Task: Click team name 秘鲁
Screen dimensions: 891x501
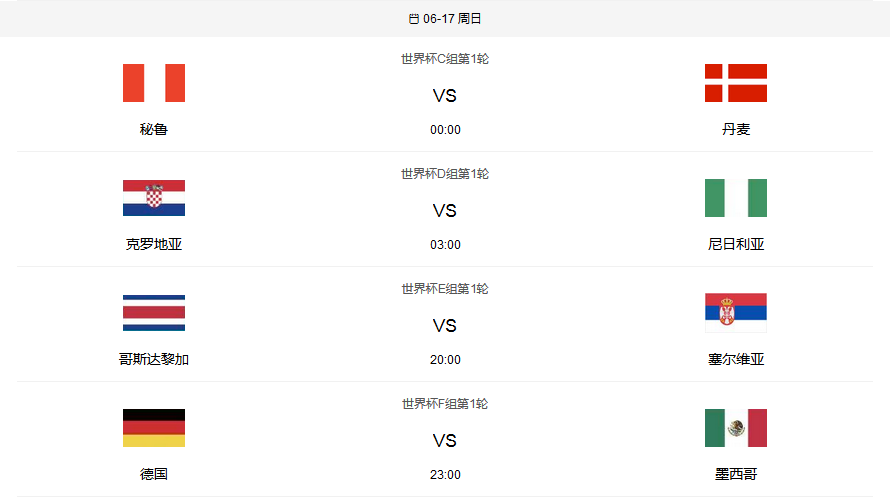Action: point(154,129)
